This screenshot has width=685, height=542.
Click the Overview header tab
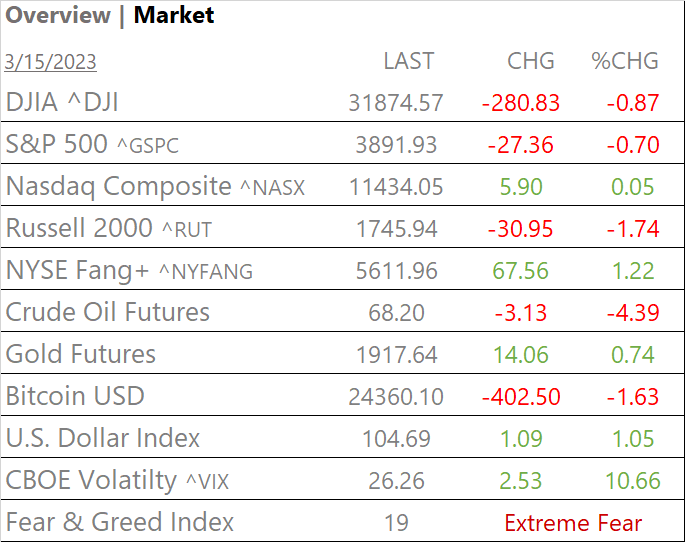(58, 16)
